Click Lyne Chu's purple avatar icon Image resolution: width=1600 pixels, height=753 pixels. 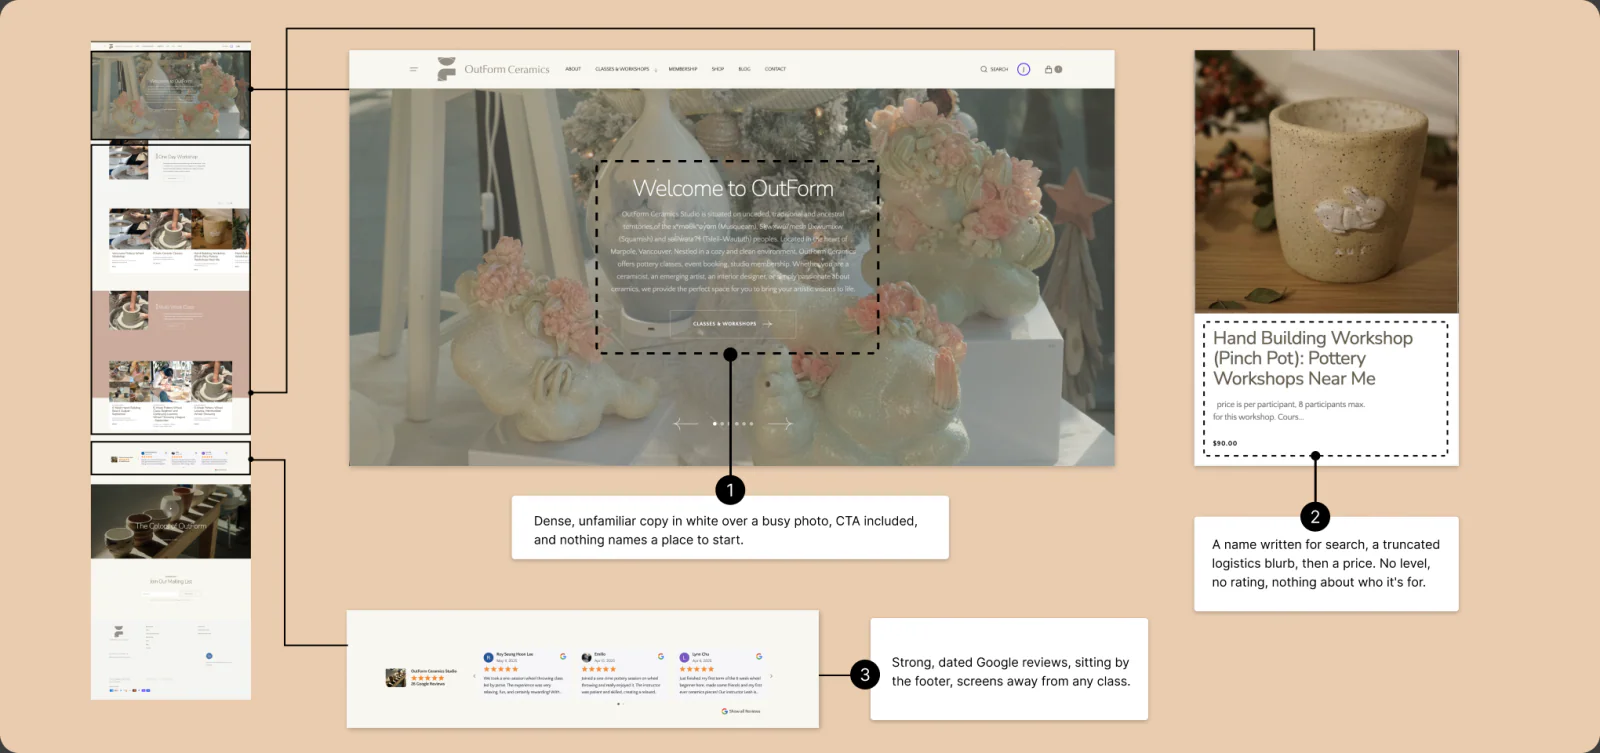pos(685,657)
